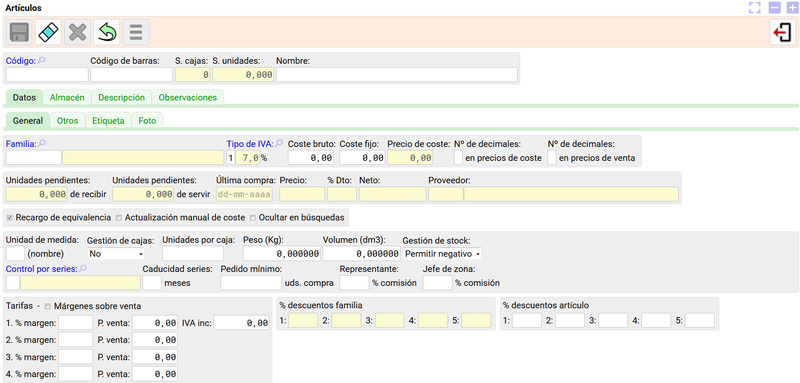
Task: Click the Control por series code field
Action: [x=13, y=283]
